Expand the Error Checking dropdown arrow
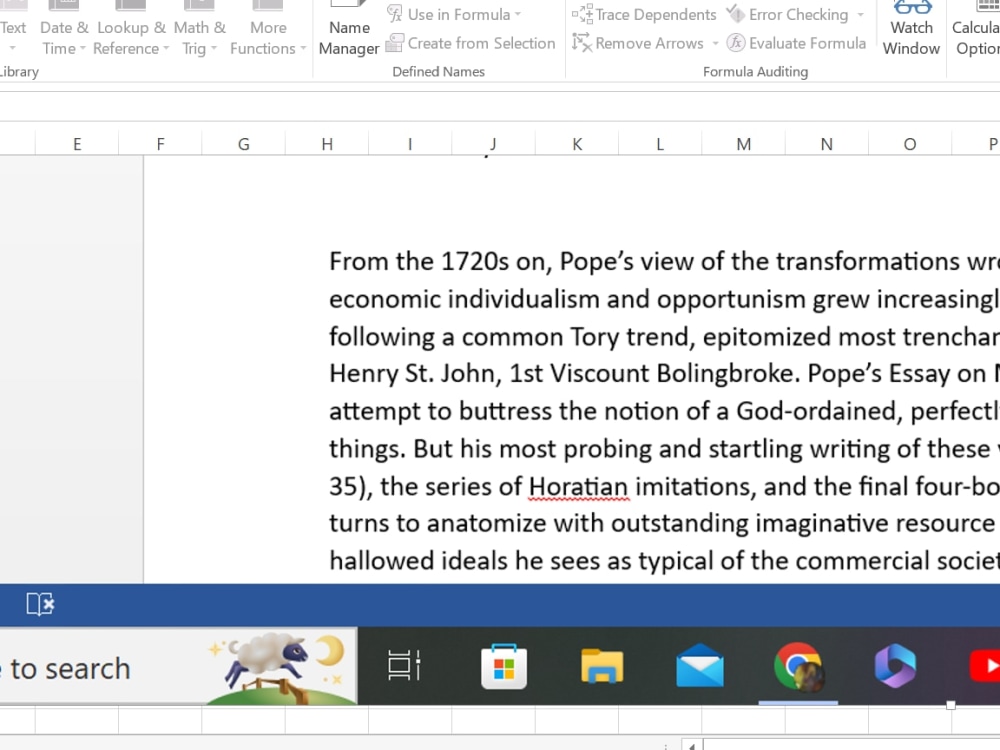 pyautogui.click(x=860, y=14)
